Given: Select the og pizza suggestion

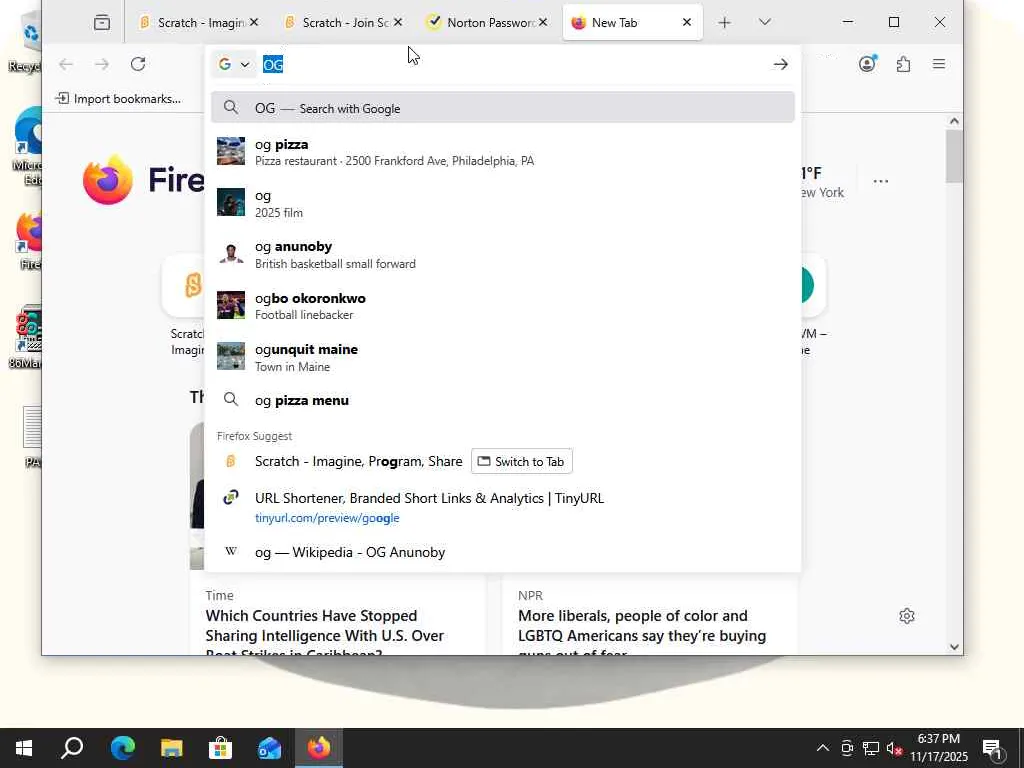Looking at the screenshot, I should point(503,152).
